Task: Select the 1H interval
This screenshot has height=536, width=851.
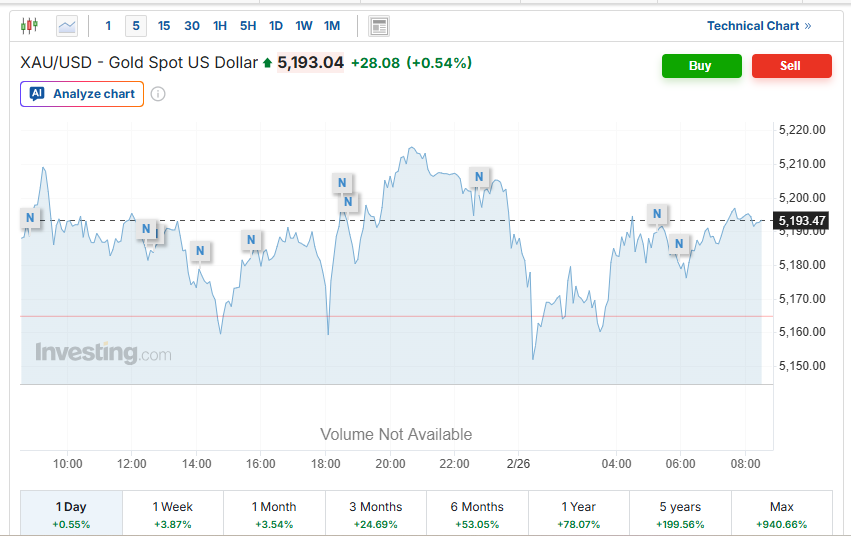Action: click(220, 26)
